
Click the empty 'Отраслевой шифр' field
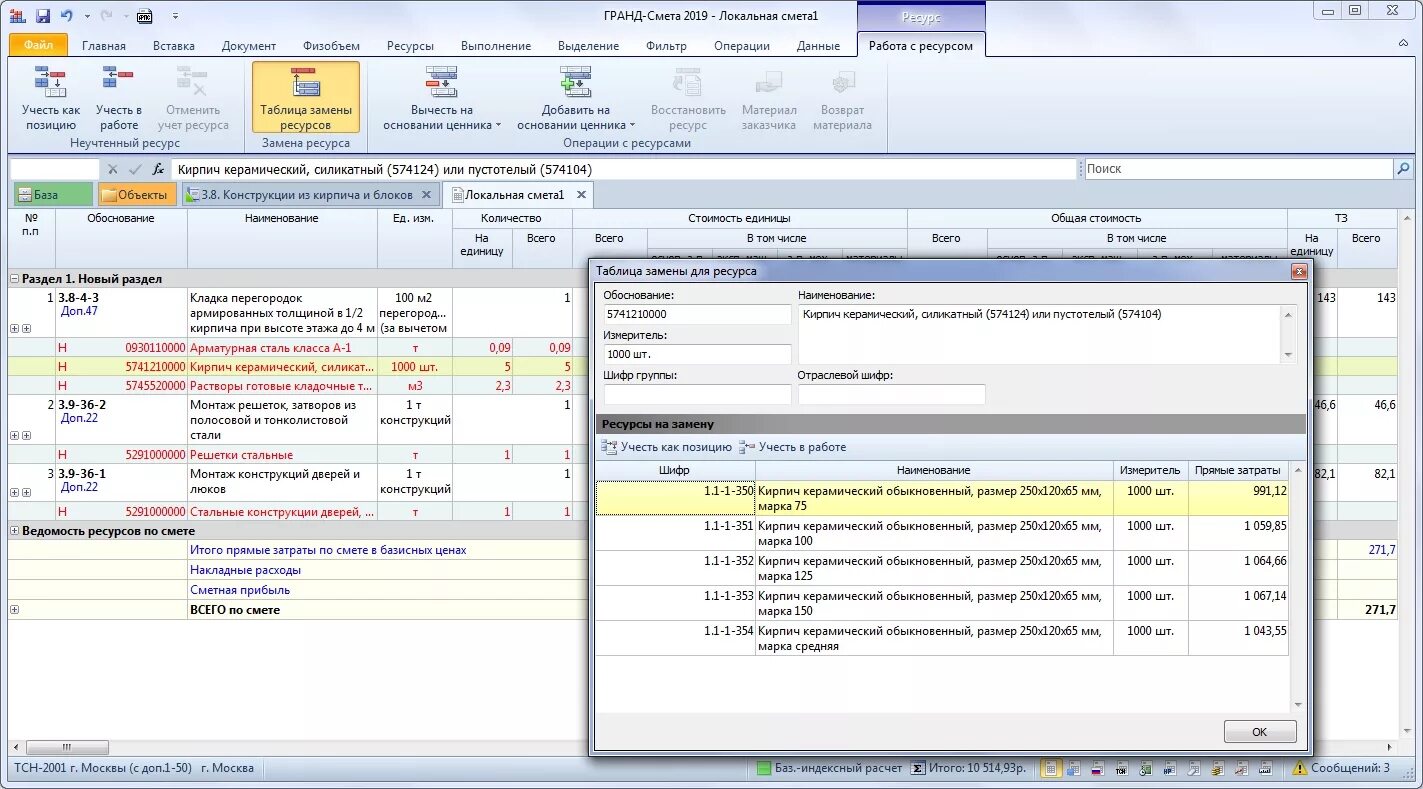point(891,394)
